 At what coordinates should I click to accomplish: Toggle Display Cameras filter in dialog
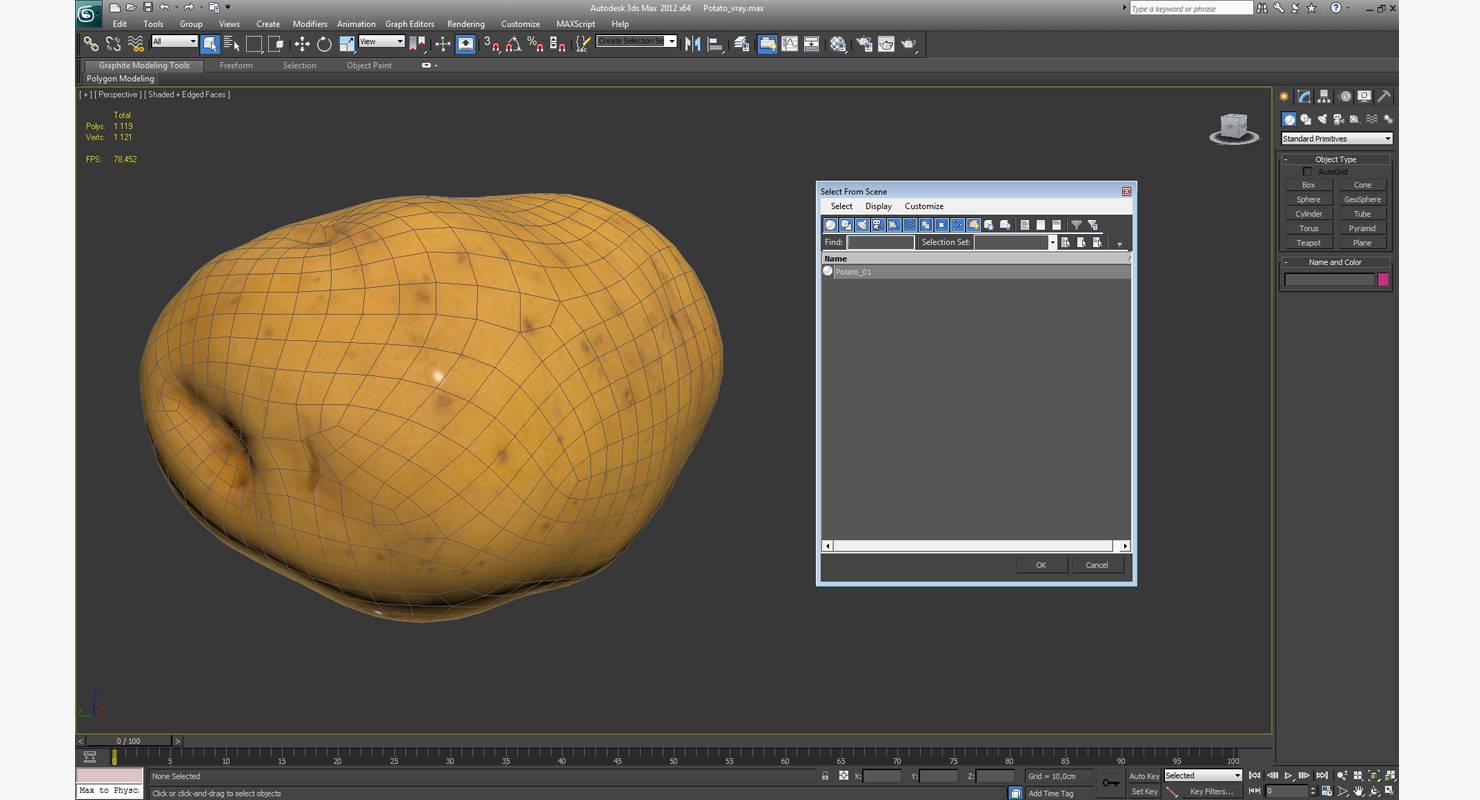pos(878,225)
